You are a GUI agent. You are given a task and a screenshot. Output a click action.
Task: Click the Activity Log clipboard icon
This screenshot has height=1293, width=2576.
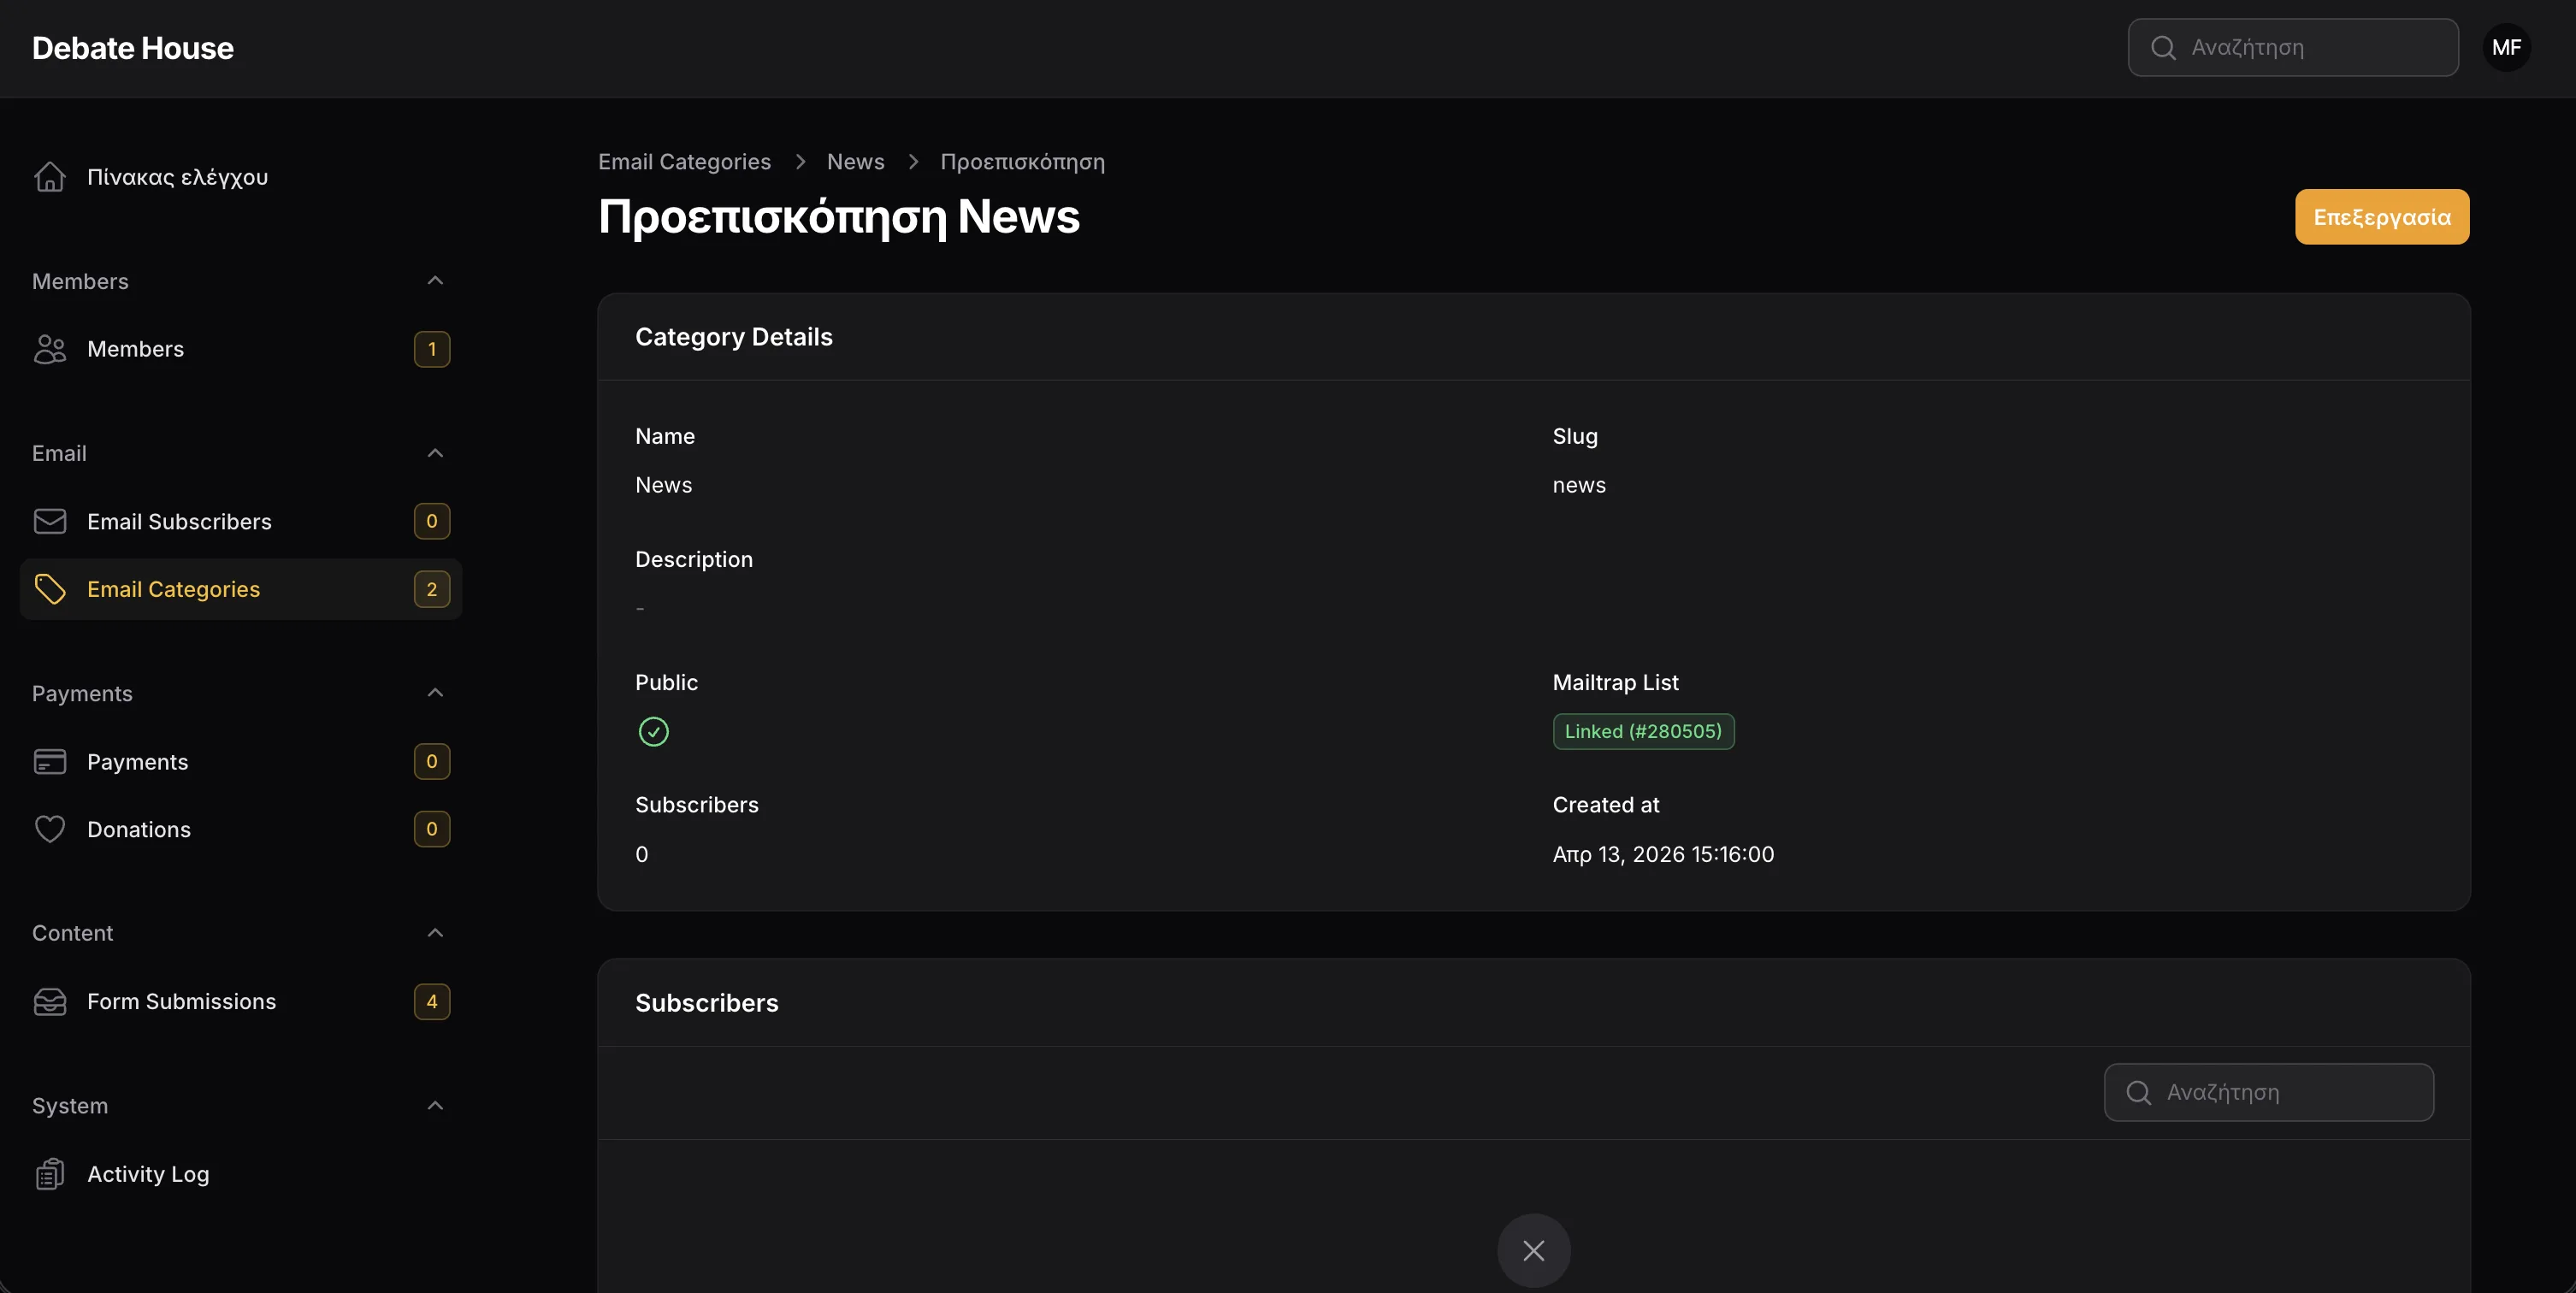point(50,1174)
